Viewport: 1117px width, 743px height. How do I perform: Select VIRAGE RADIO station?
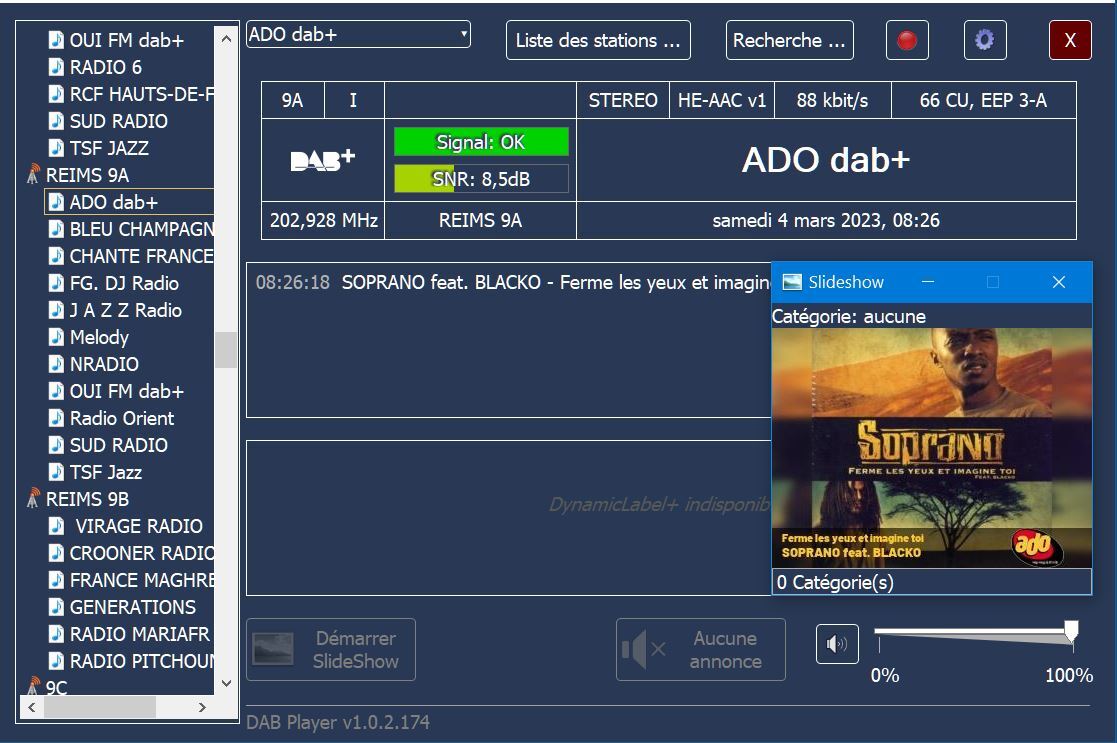[x=139, y=526]
